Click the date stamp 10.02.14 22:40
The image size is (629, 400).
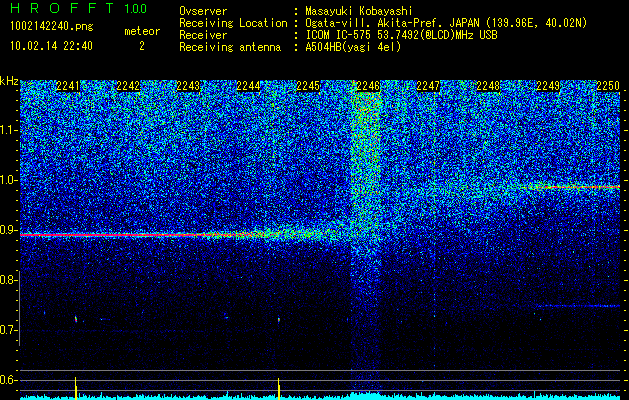(51, 46)
